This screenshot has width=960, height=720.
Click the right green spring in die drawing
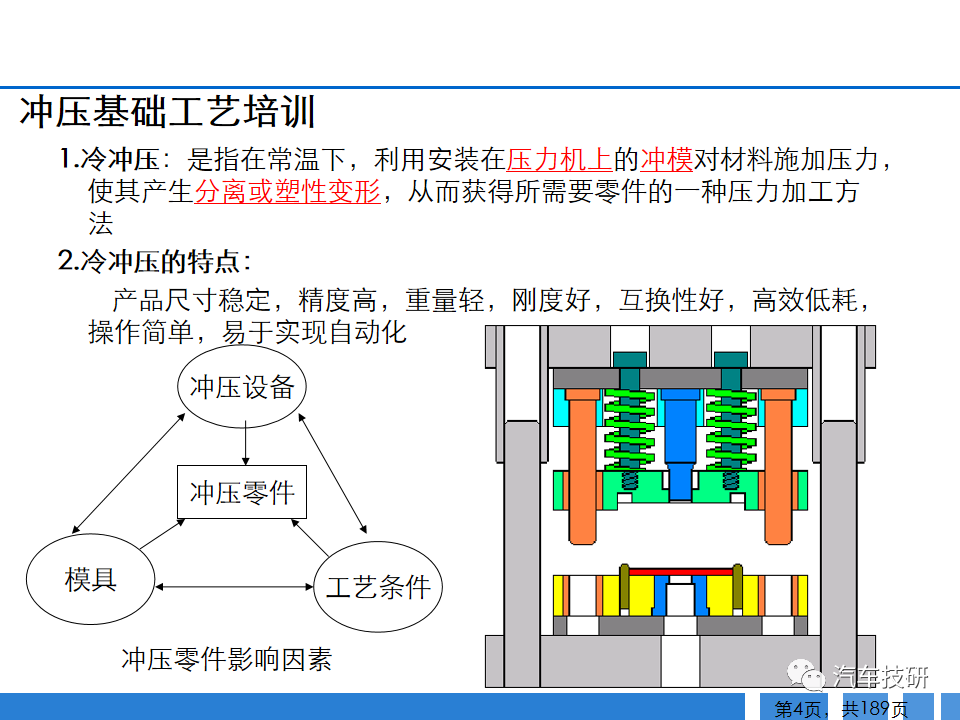730,430
